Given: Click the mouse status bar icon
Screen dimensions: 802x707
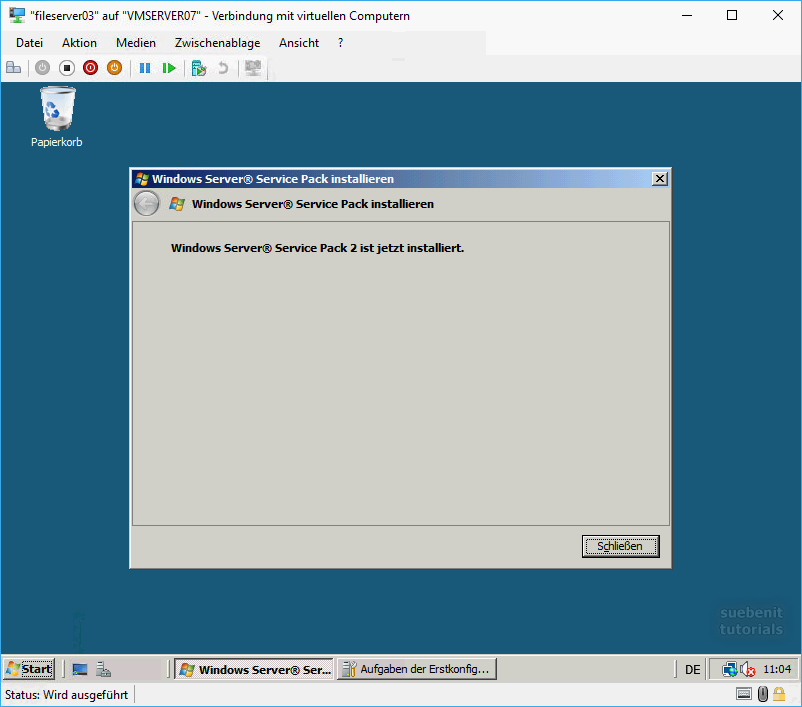Looking at the screenshot, I should (763, 694).
